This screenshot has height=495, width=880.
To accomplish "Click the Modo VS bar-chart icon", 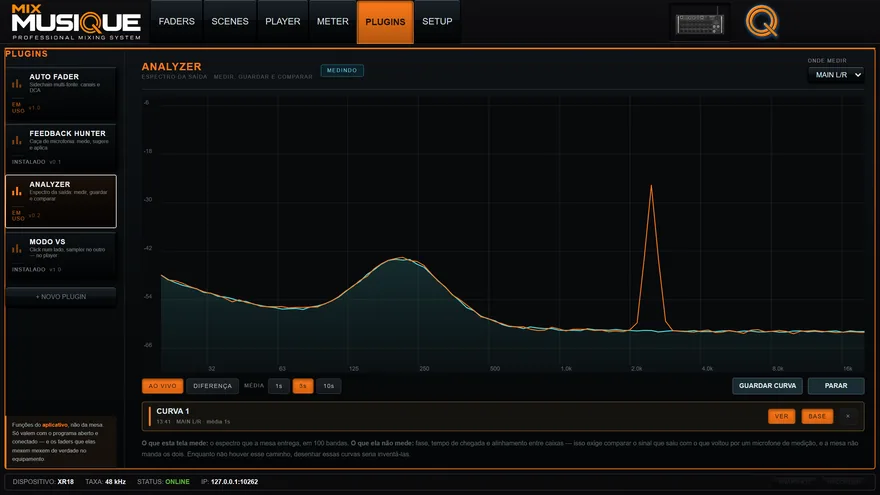I will (x=17, y=249).
